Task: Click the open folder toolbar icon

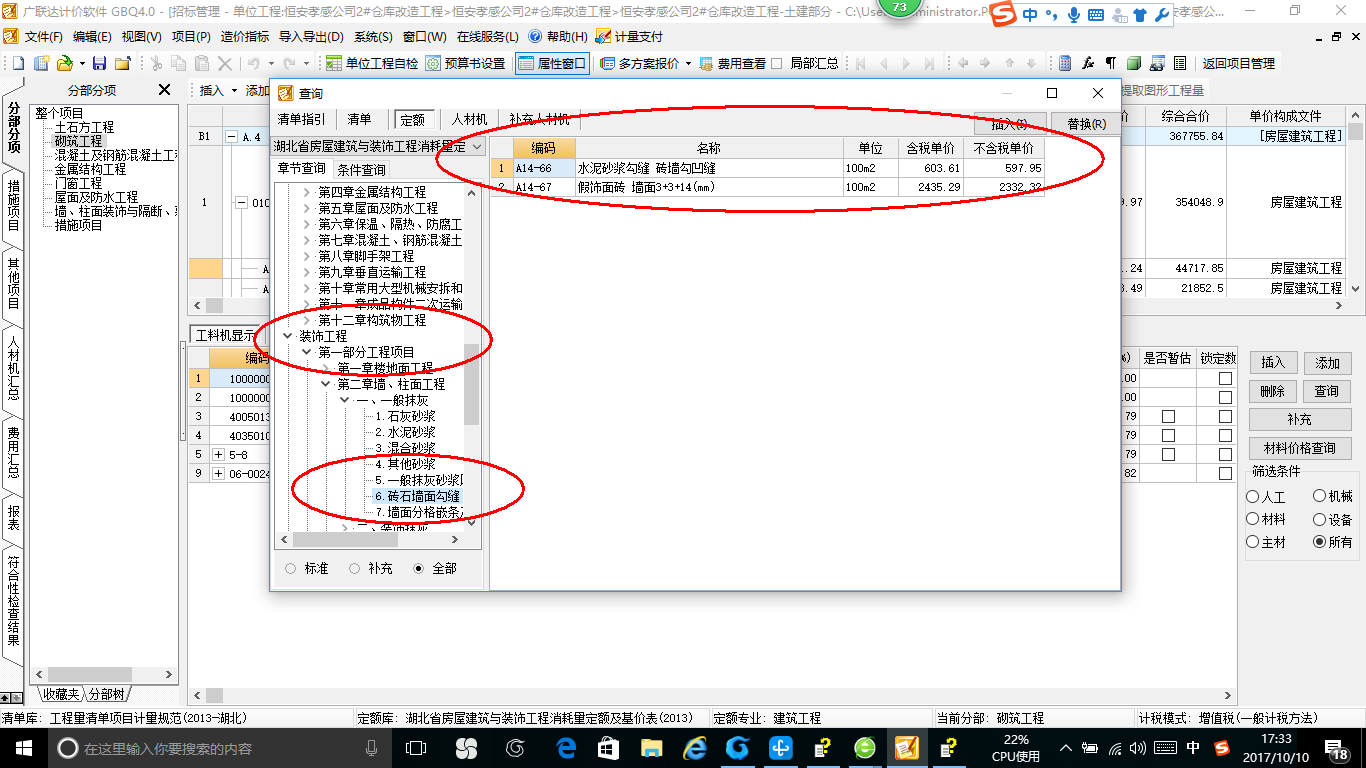Action: coord(63,63)
